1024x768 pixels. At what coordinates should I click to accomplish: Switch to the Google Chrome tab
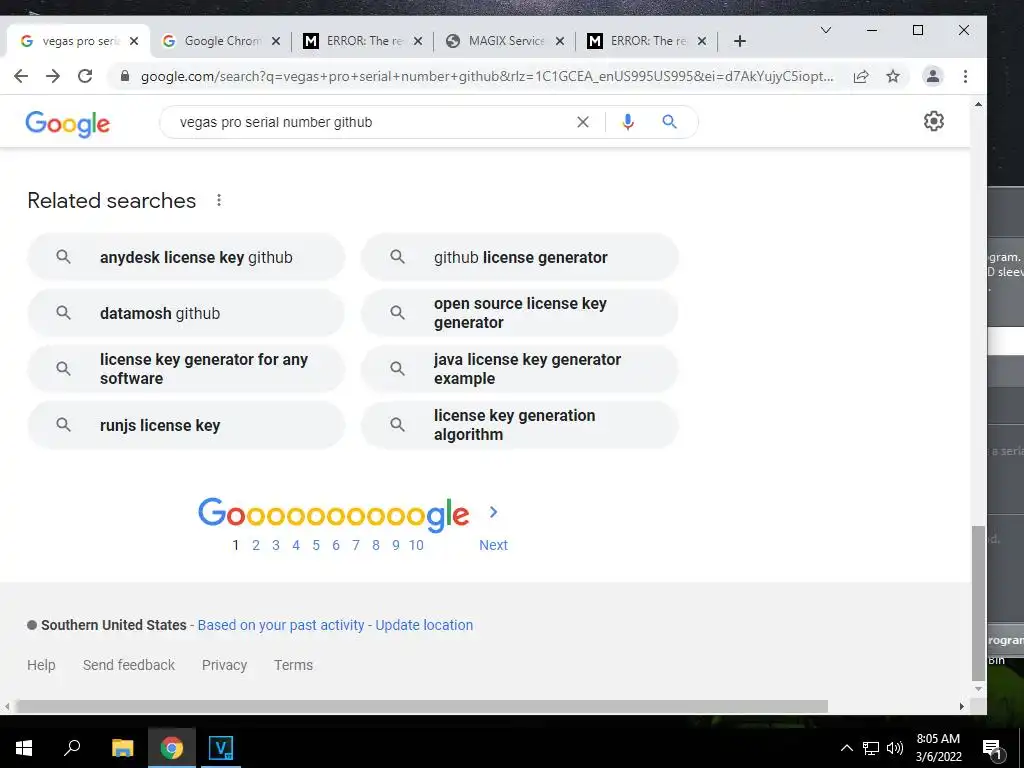point(221,41)
